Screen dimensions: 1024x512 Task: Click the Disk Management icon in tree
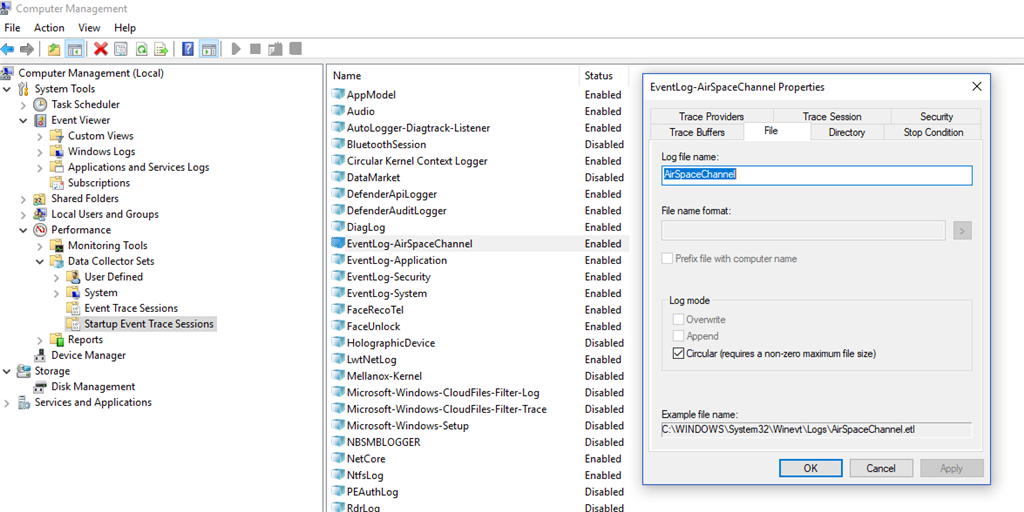40,387
